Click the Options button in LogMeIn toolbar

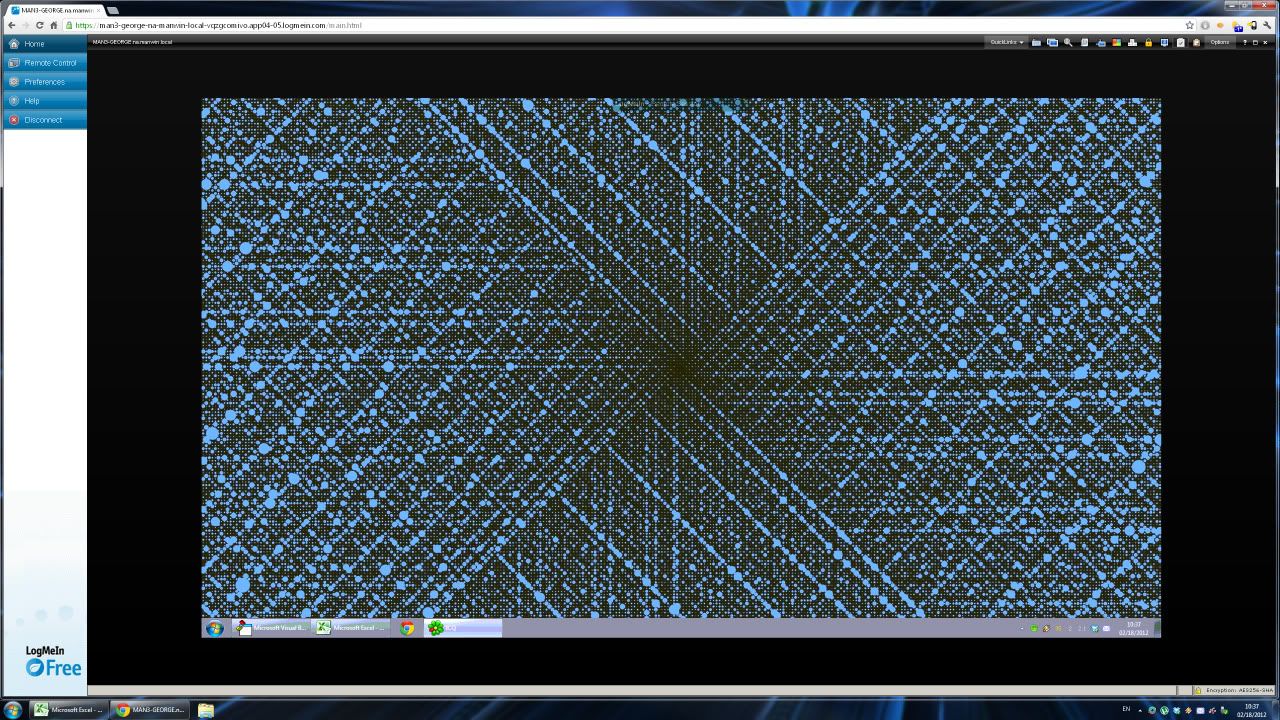pyautogui.click(x=1219, y=42)
